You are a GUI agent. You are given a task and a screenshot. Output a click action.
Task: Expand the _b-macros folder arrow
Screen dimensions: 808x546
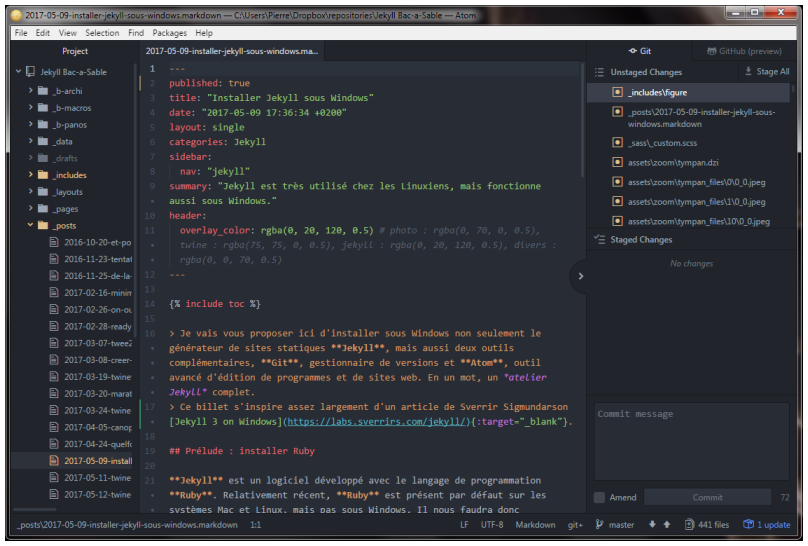coord(30,108)
